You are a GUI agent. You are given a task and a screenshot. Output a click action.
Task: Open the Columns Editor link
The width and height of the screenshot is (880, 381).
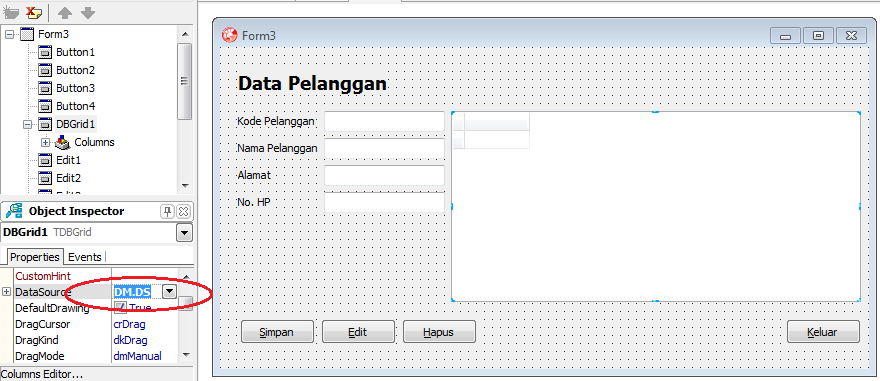pyautogui.click(x=42, y=374)
